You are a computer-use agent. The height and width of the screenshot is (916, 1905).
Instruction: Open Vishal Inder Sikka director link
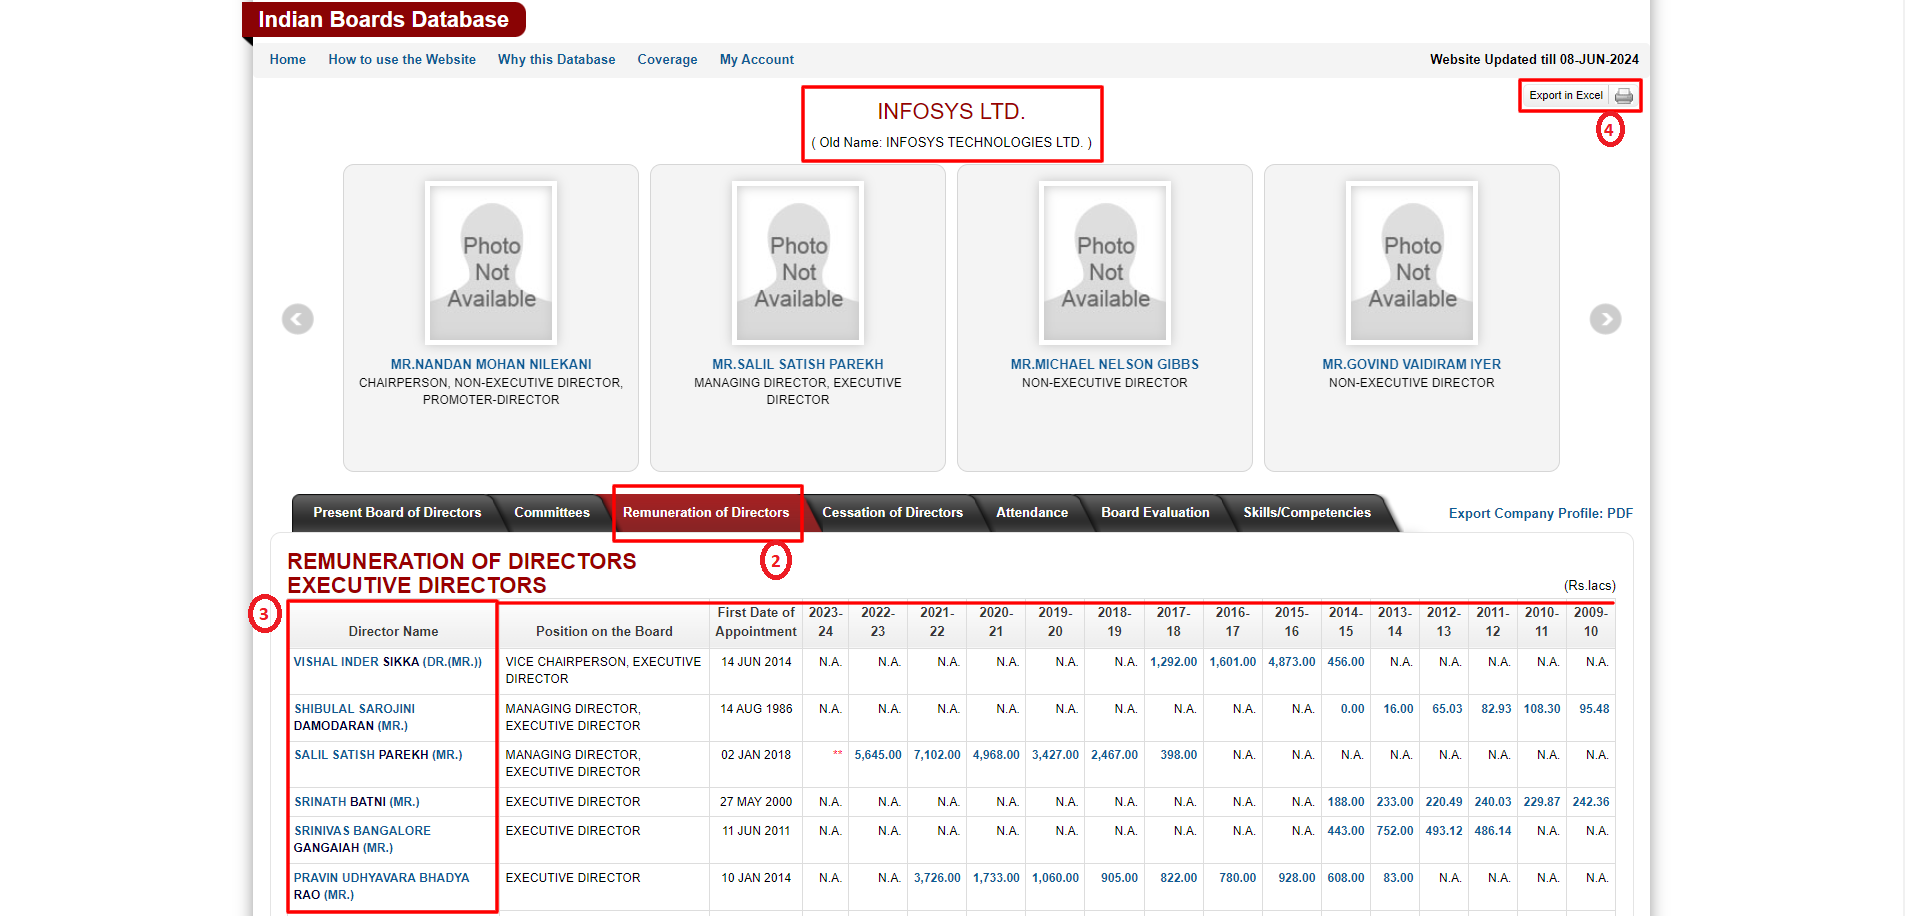pyautogui.click(x=388, y=662)
